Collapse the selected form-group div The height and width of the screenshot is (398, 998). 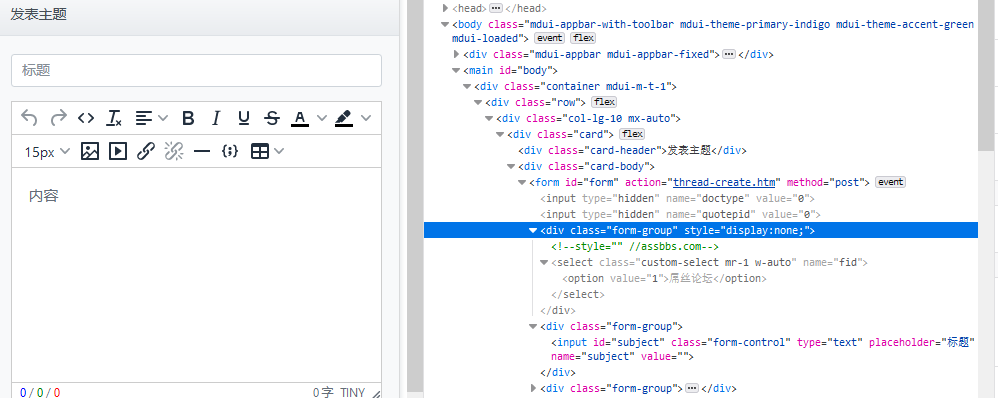pyautogui.click(x=533, y=231)
